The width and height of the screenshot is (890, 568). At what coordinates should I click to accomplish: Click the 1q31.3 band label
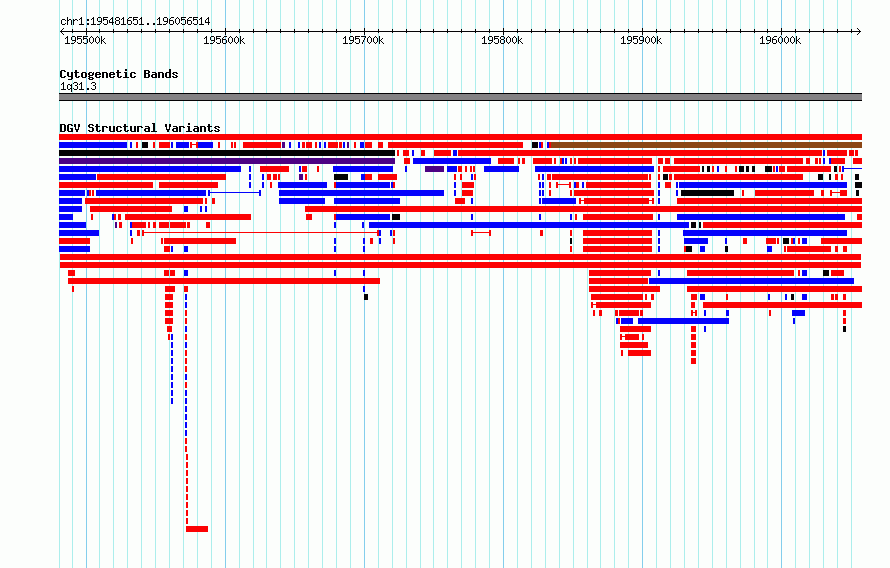point(78,86)
